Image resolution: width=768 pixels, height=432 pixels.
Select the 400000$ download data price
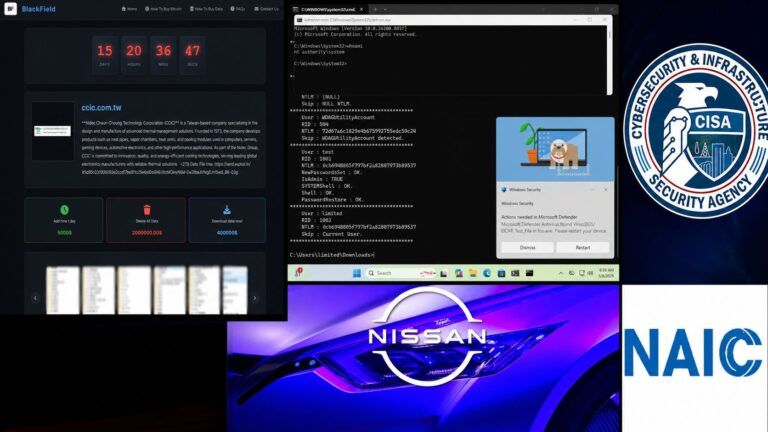click(x=227, y=233)
